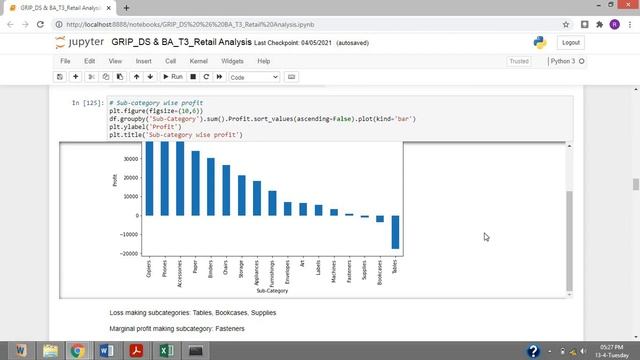
Task: Open the Edit menu
Action: [89, 61]
